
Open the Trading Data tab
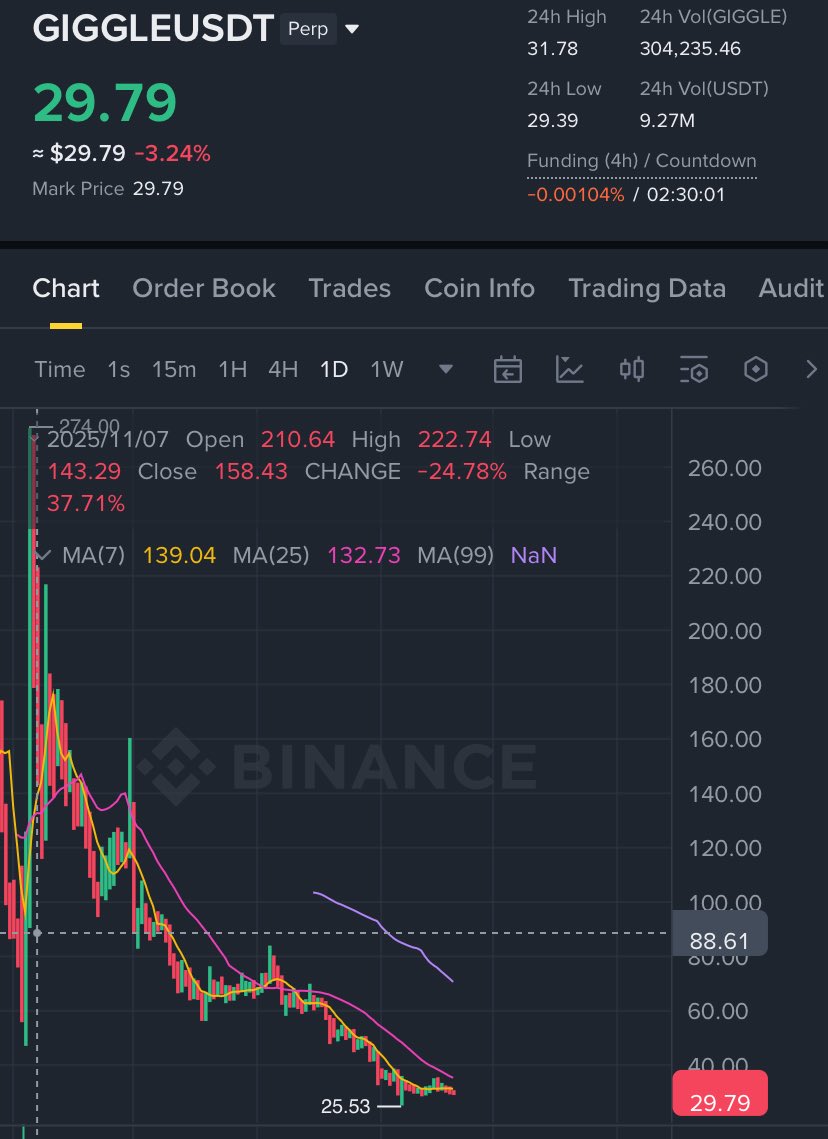pyautogui.click(x=647, y=288)
